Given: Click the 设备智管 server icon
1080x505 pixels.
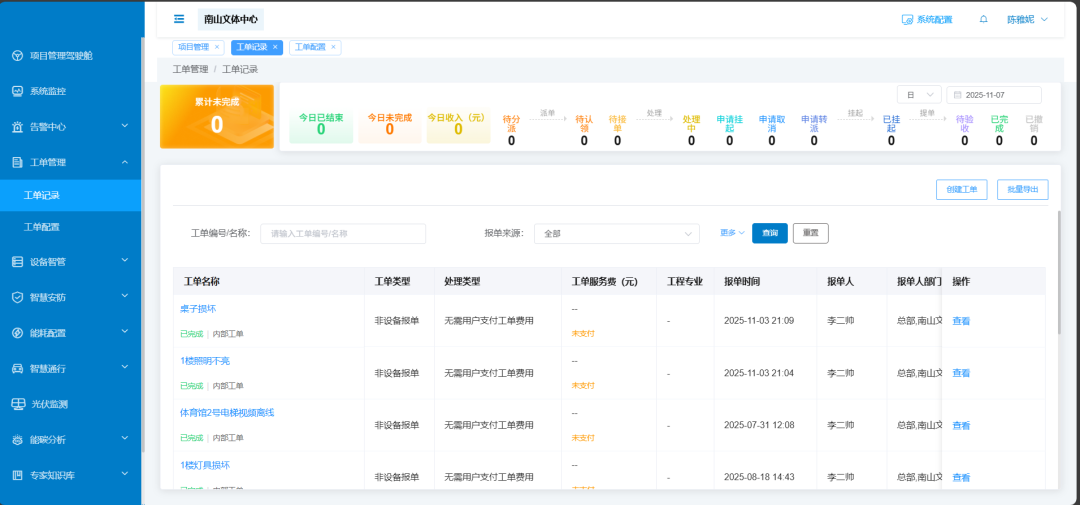Looking at the screenshot, I should point(18,262).
